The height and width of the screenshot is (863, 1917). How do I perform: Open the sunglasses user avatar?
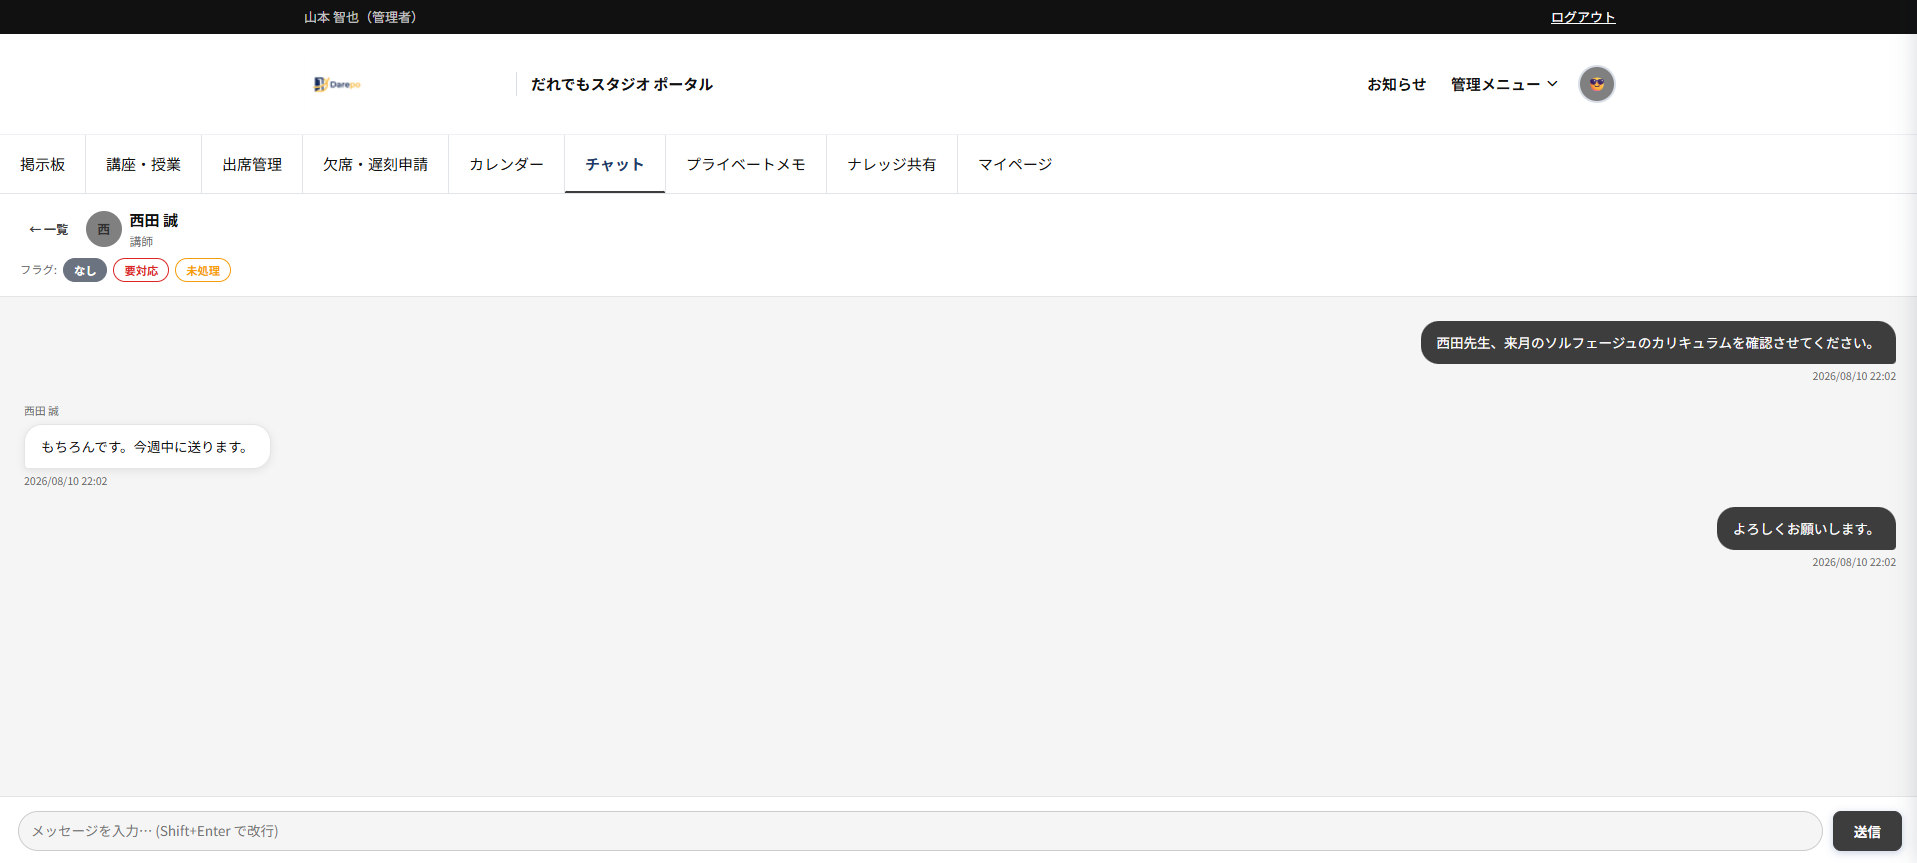click(x=1596, y=84)
